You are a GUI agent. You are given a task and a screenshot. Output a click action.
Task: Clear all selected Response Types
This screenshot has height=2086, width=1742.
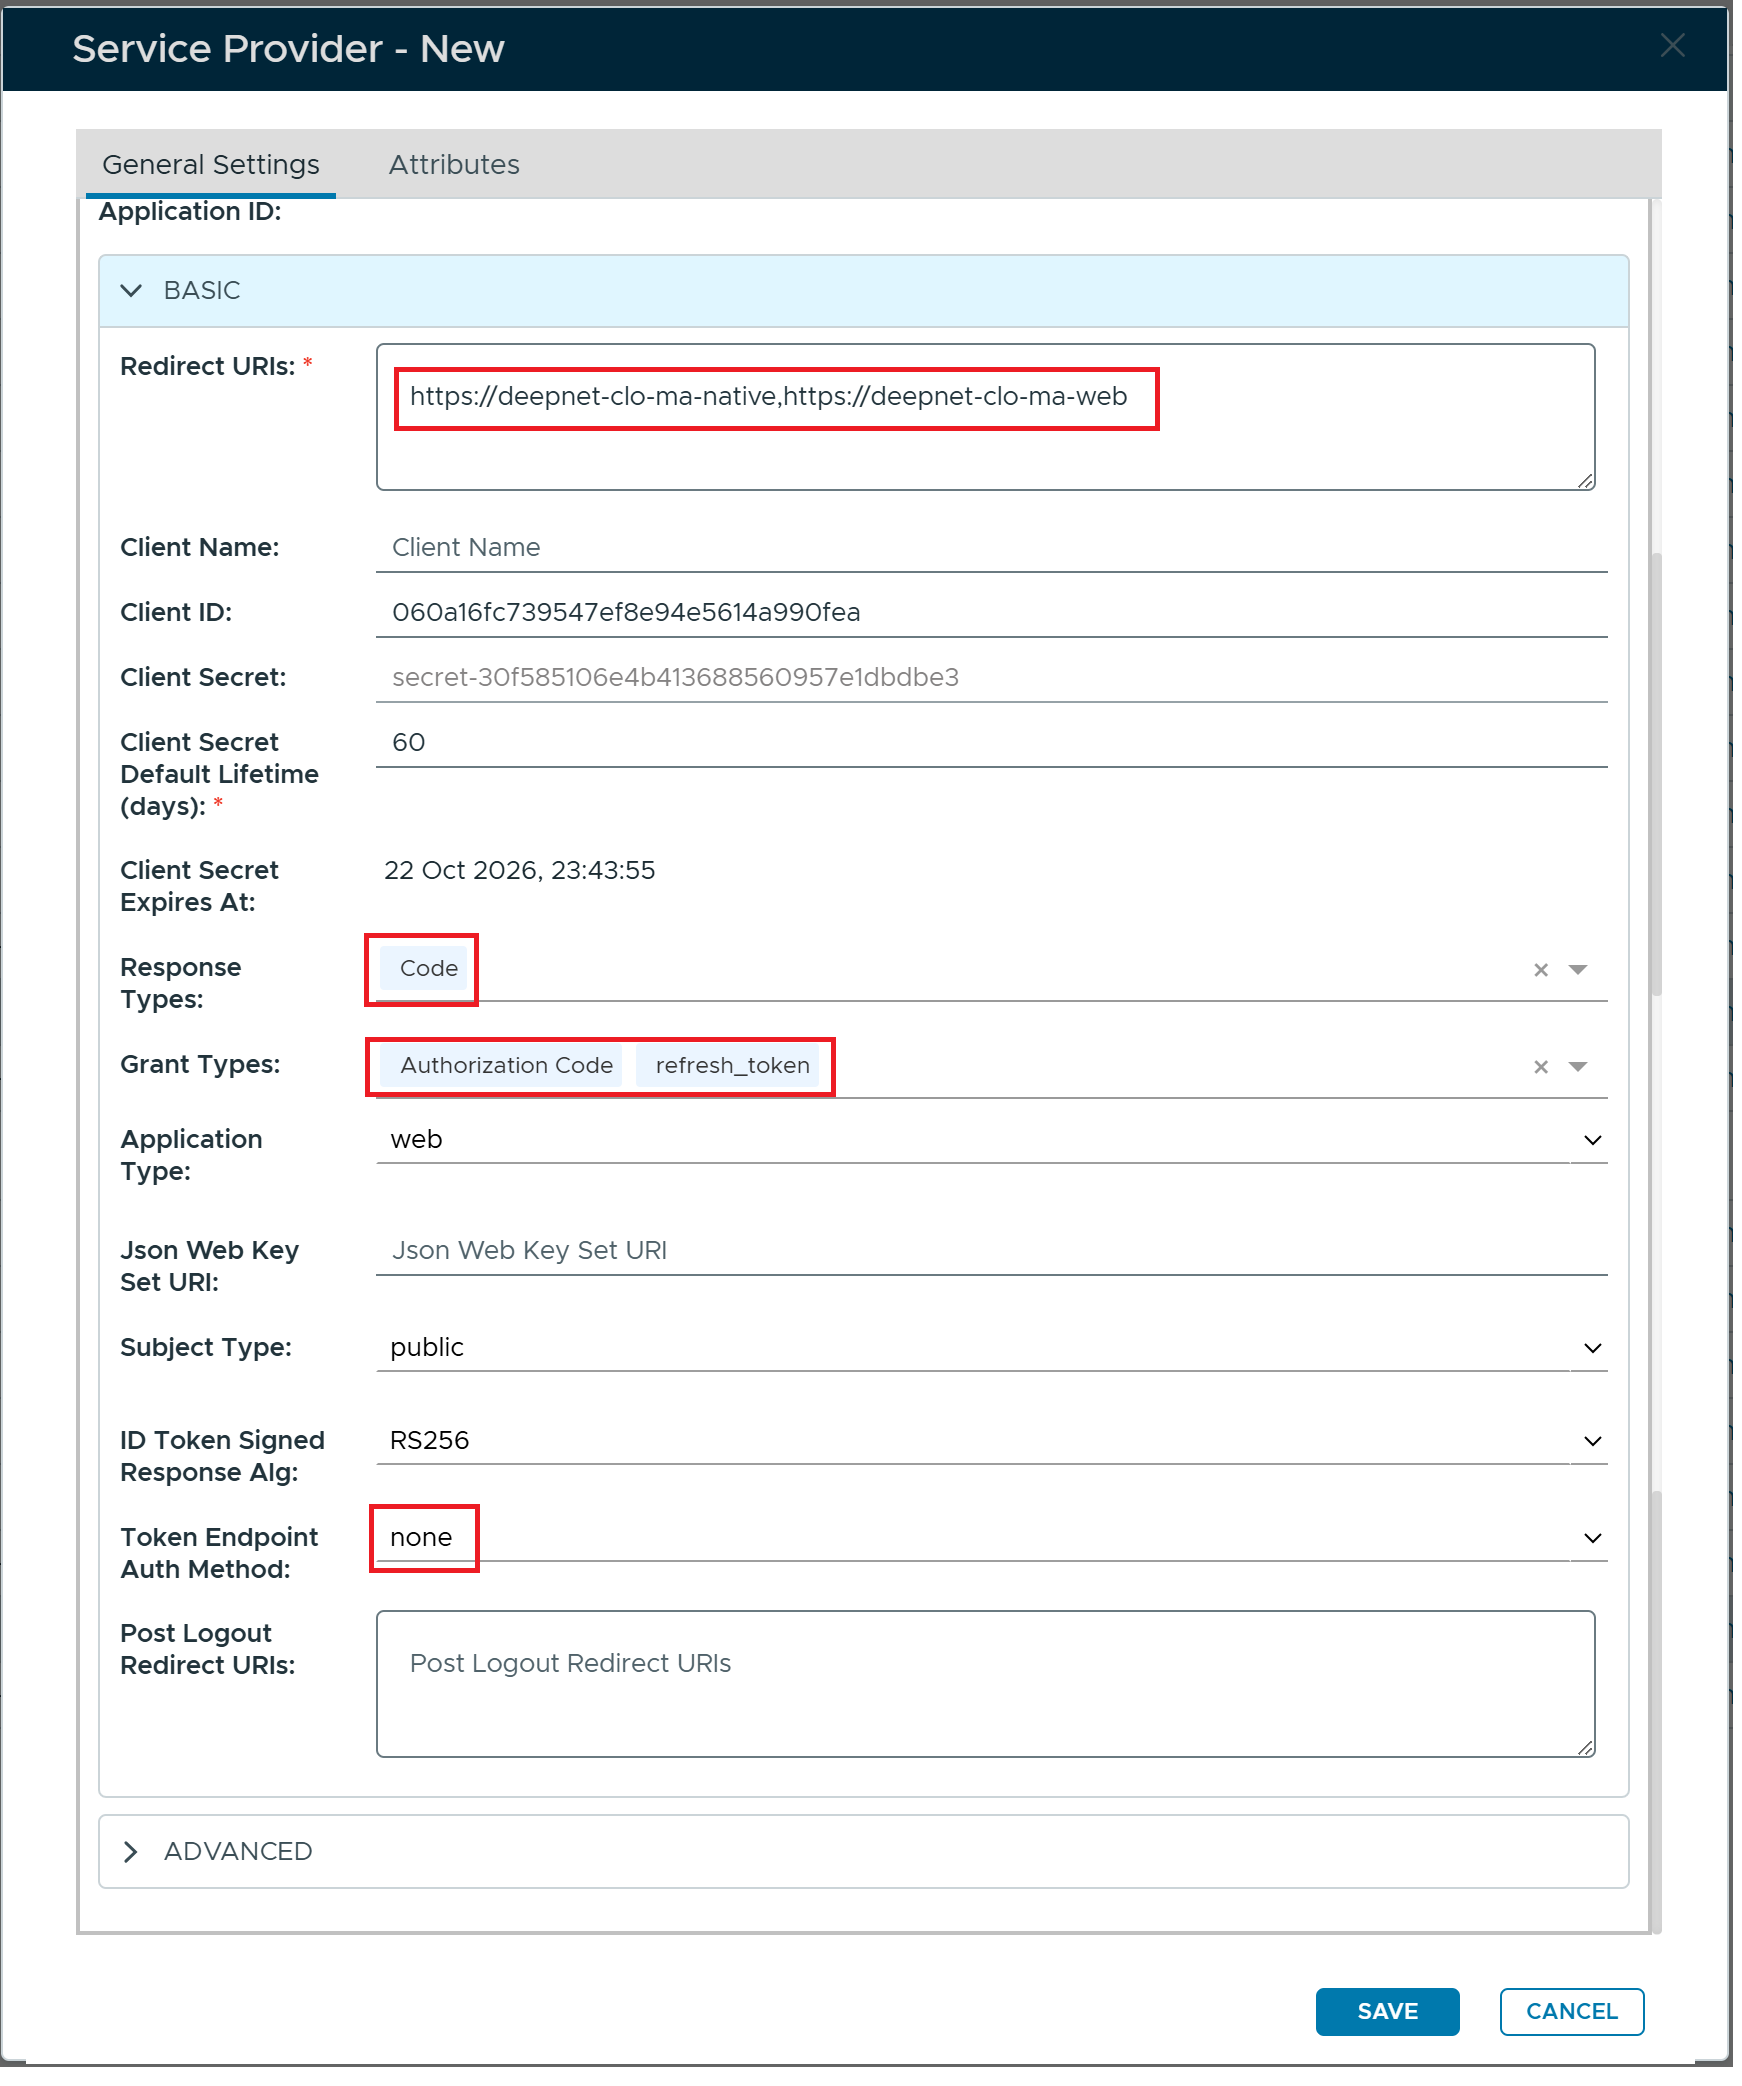[x=1541, y=970]
